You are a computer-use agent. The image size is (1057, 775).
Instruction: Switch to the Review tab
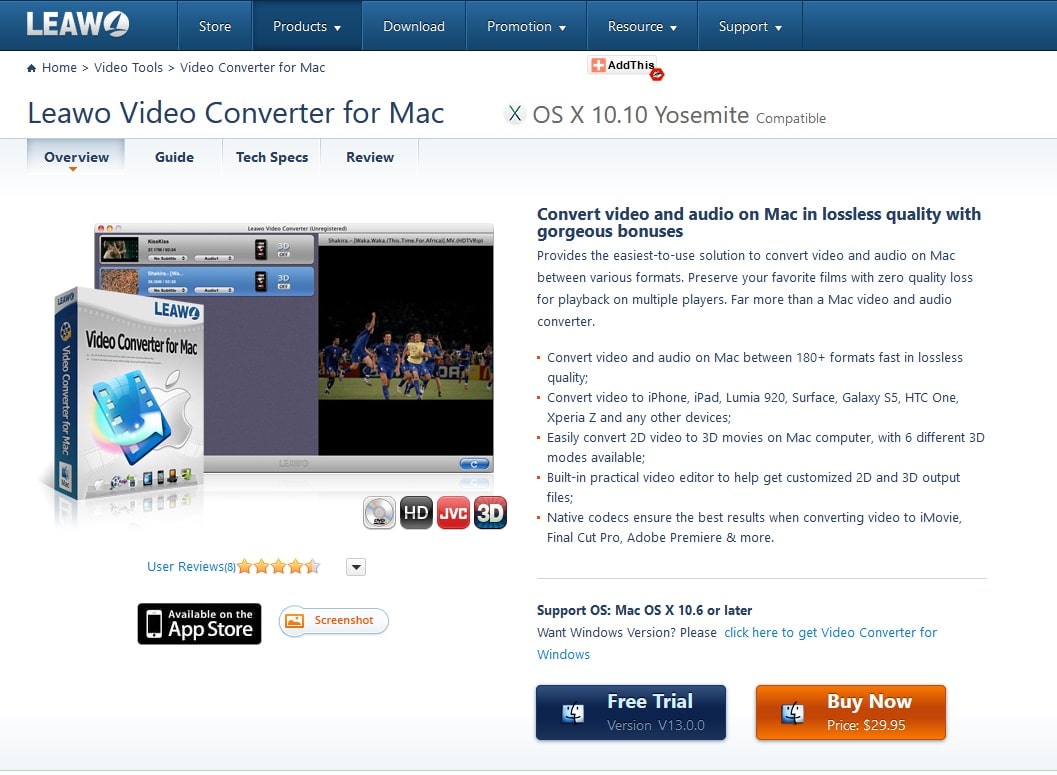click(369, 157)
